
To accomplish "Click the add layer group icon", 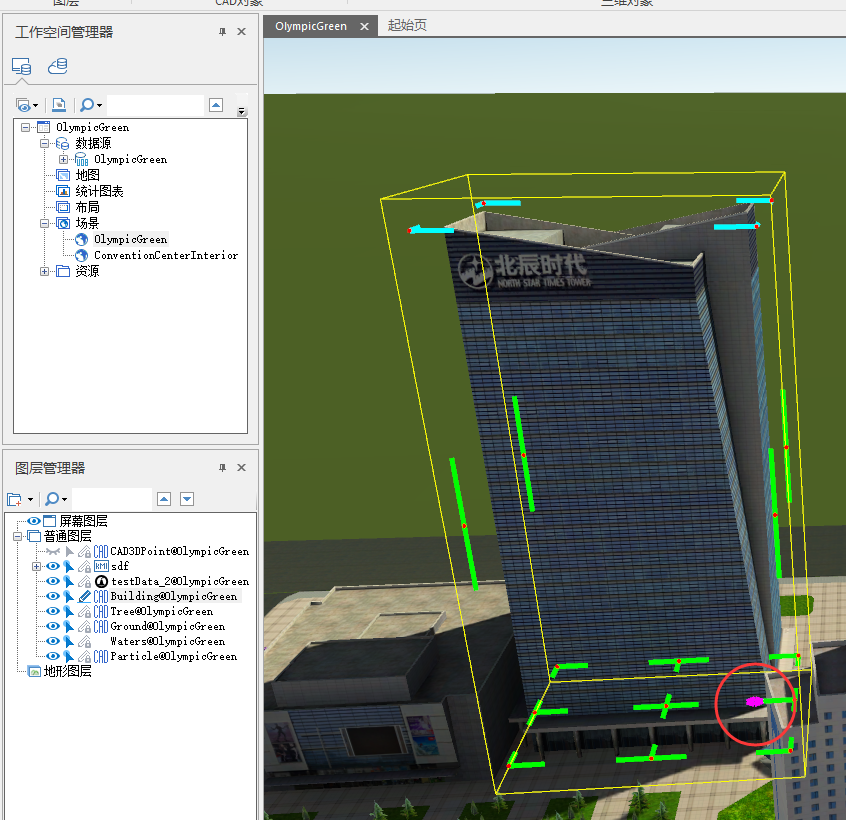I will 15,500.
